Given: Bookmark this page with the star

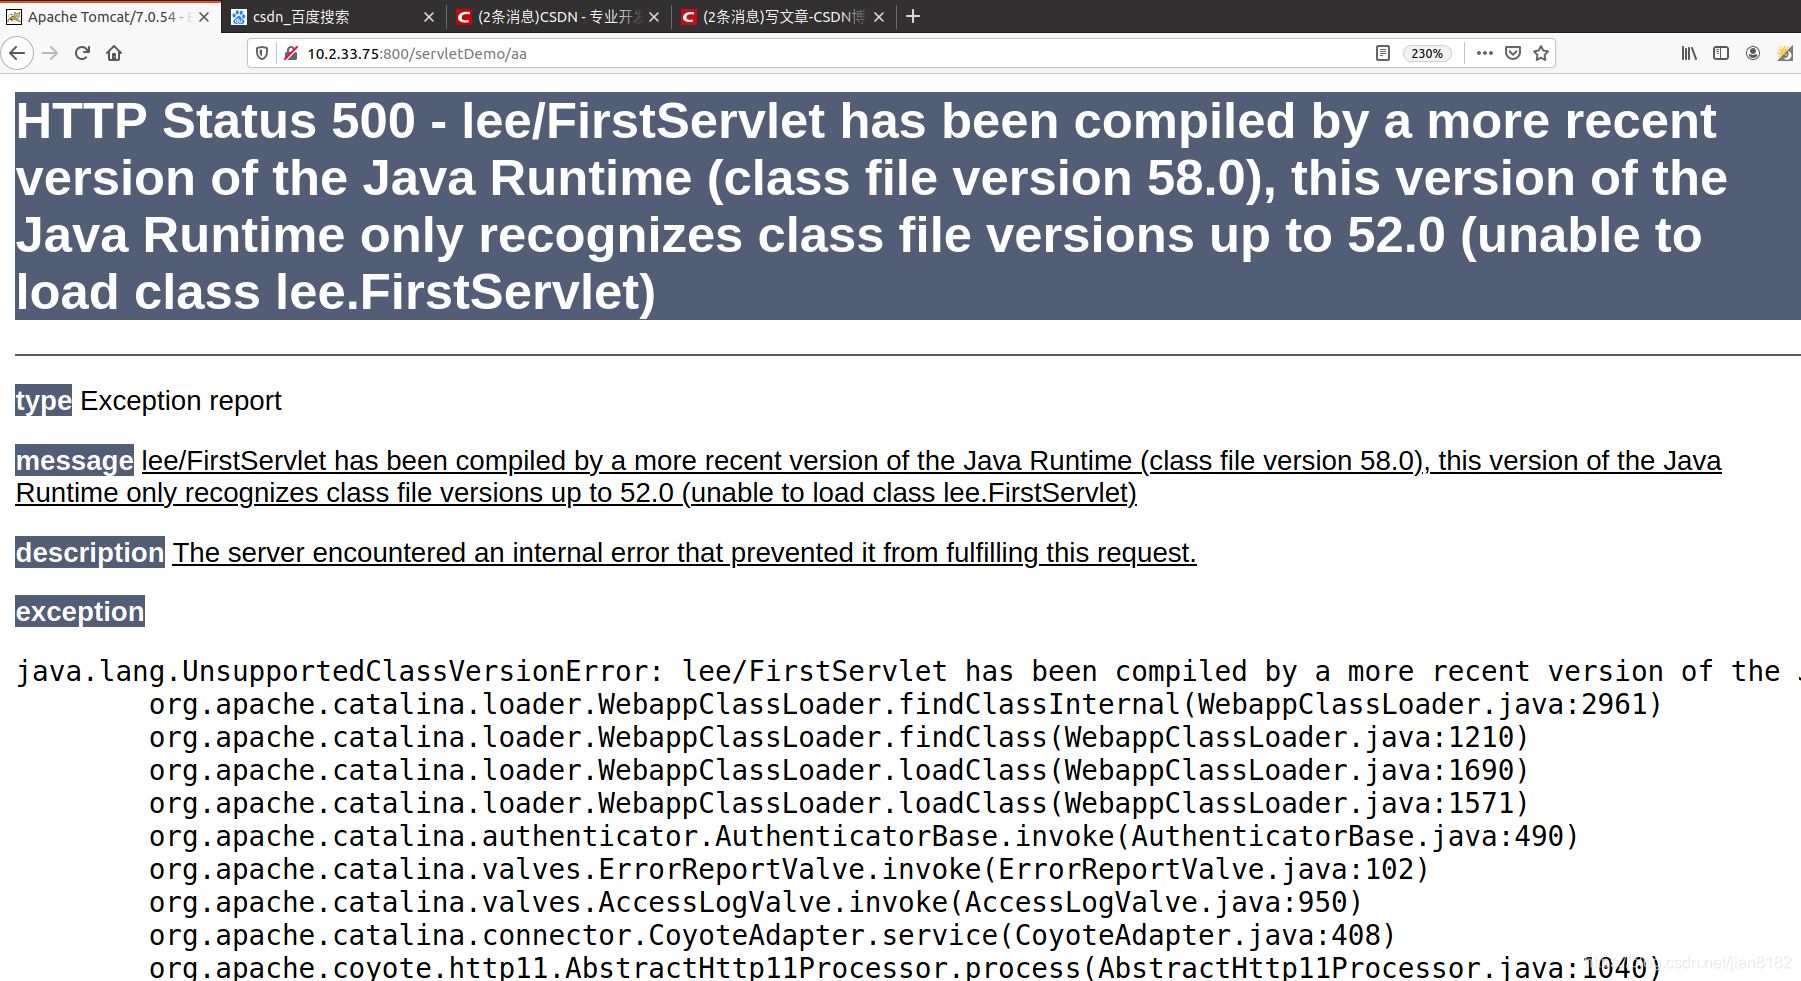Looking at the screenshot, I should click(1541, 53).
